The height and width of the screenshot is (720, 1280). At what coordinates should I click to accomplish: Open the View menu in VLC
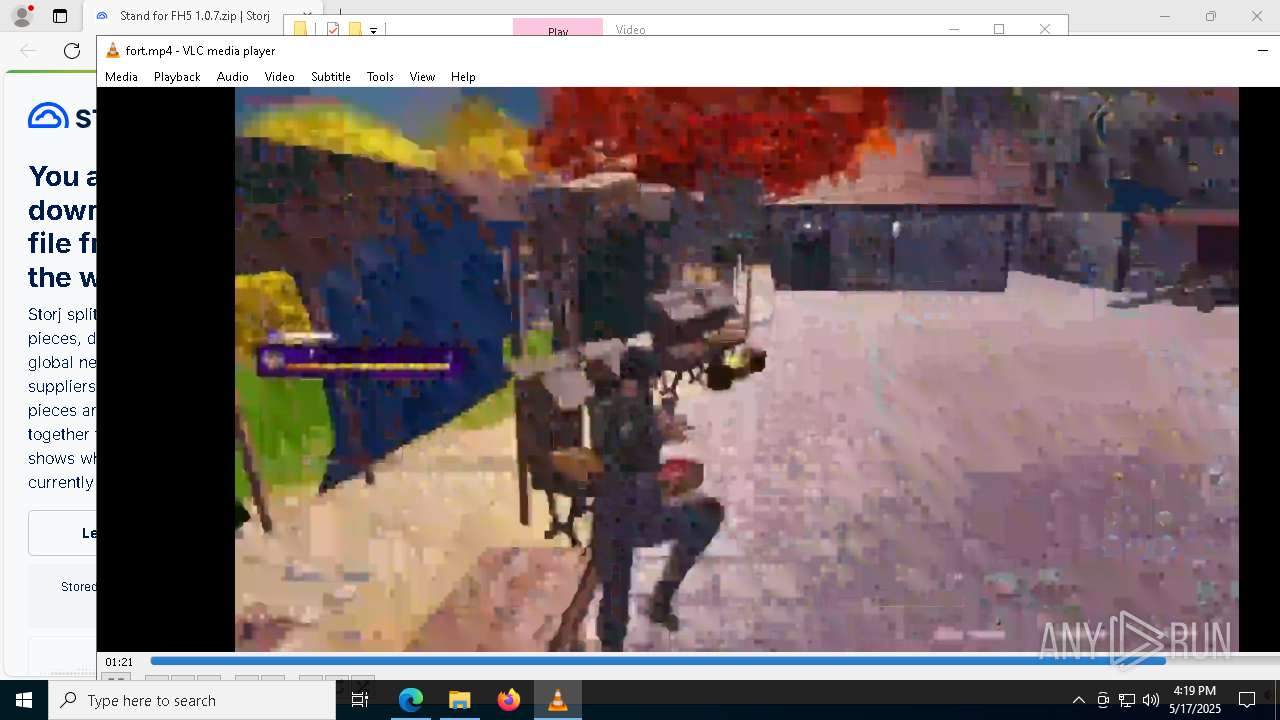click(x=422, y=77)
